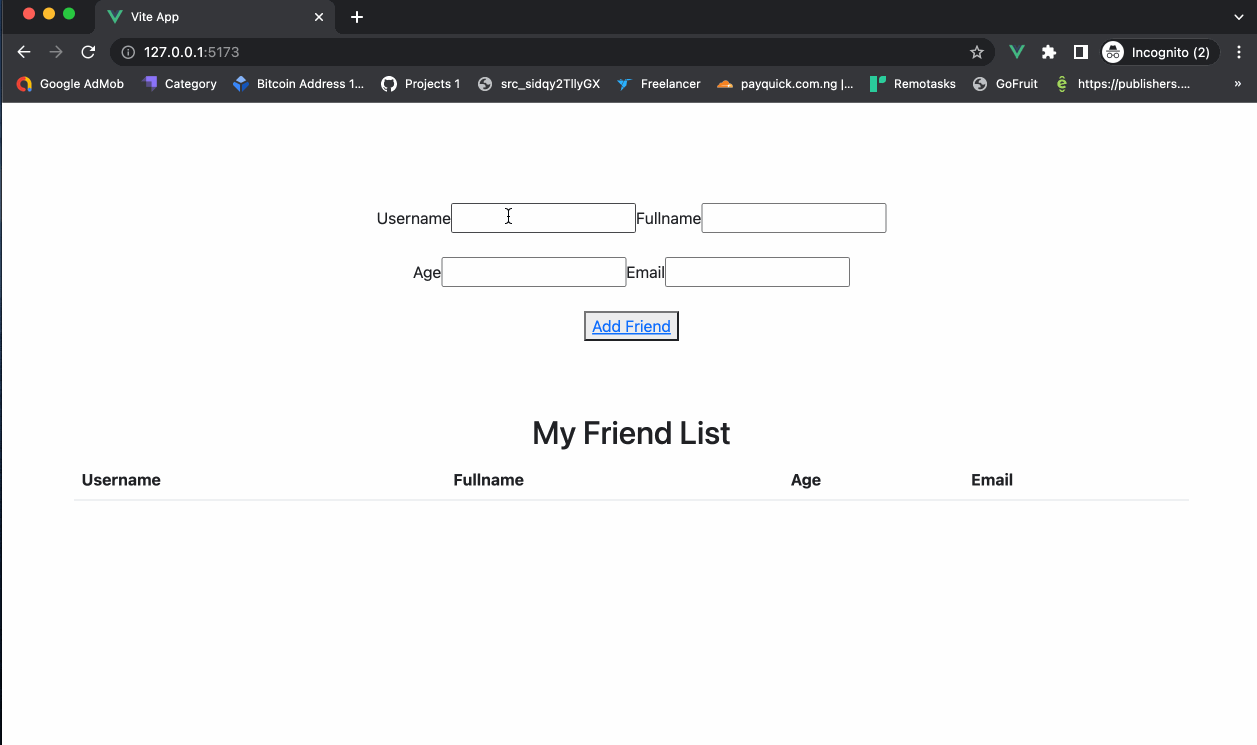Screen dimensions: 1257x745
Task: Expand the tab search dropdown arrow
Action: click(1239, 17)
